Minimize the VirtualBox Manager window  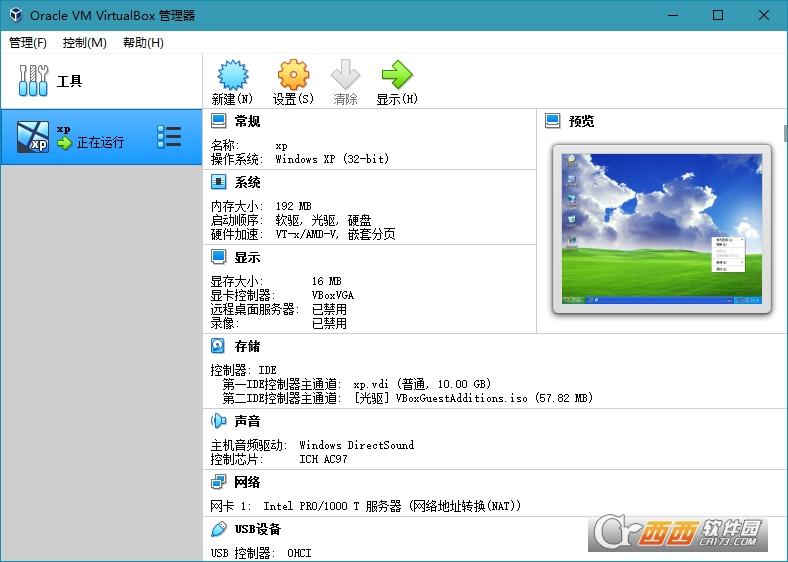(673, 15)
